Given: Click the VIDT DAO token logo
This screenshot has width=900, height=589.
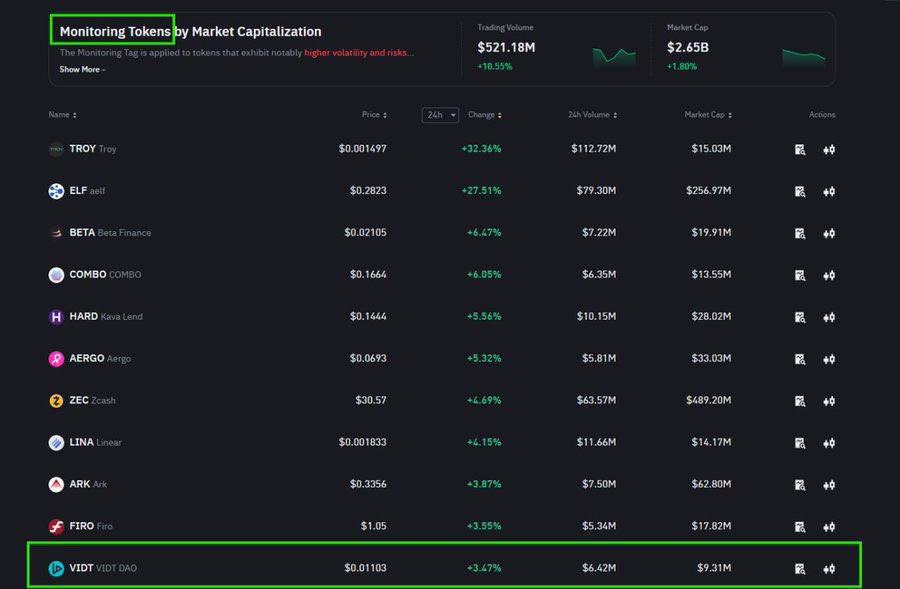Looking at the screenshot, I should pos(56,568).
